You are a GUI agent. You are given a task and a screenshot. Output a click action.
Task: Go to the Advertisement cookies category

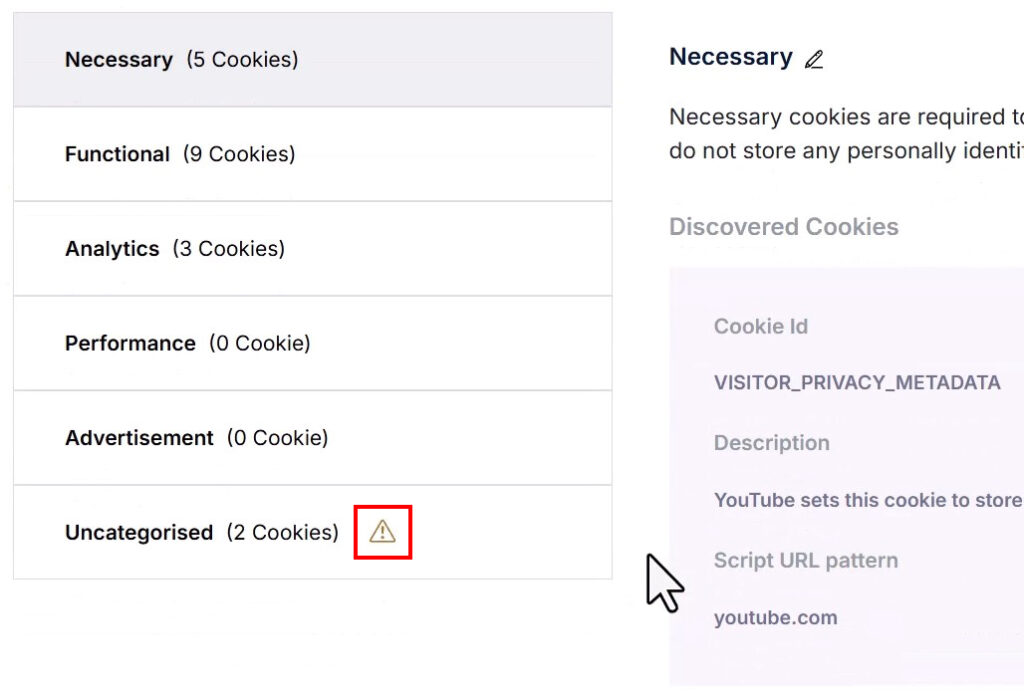[x=312, y=438]
